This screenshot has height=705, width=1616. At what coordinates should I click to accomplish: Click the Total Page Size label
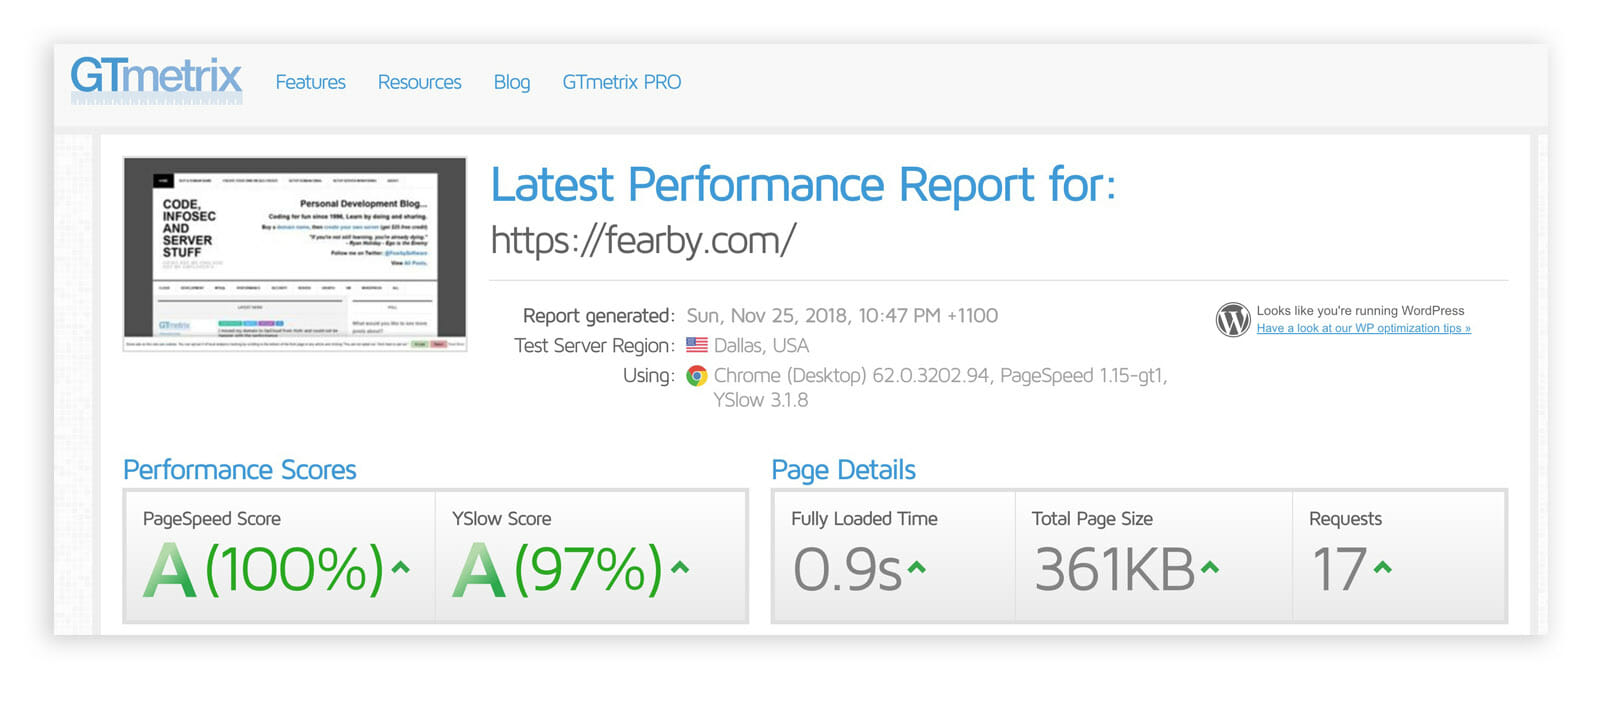tap(1092, 519)
